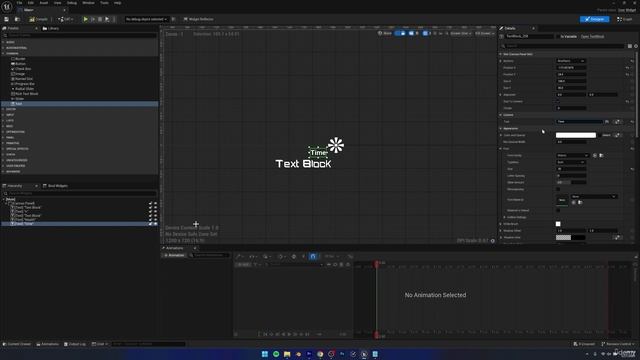Open the Anchors dropdown in Details
Image resolution: width=640 pixels, height=360 pixels.
tap(571, 61)
